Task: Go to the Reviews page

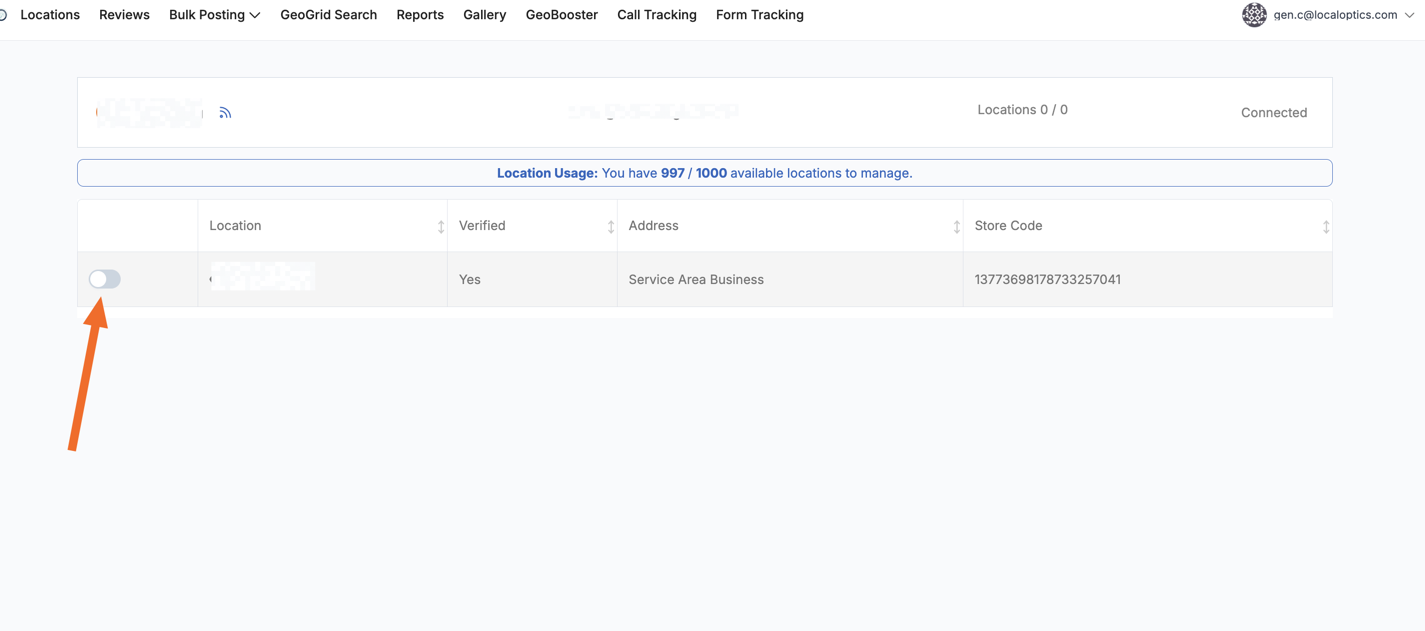Action: (124, 15)
